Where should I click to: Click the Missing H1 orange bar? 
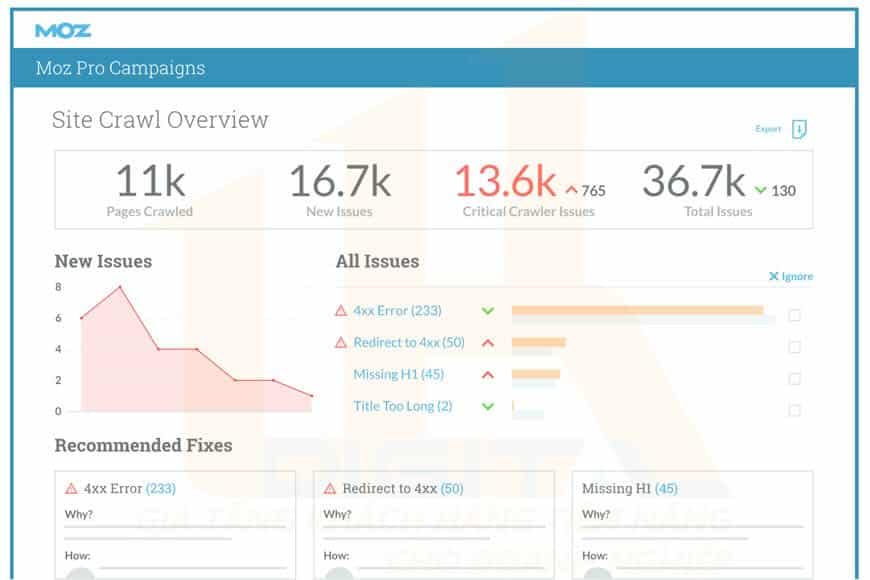pos(535,374)
